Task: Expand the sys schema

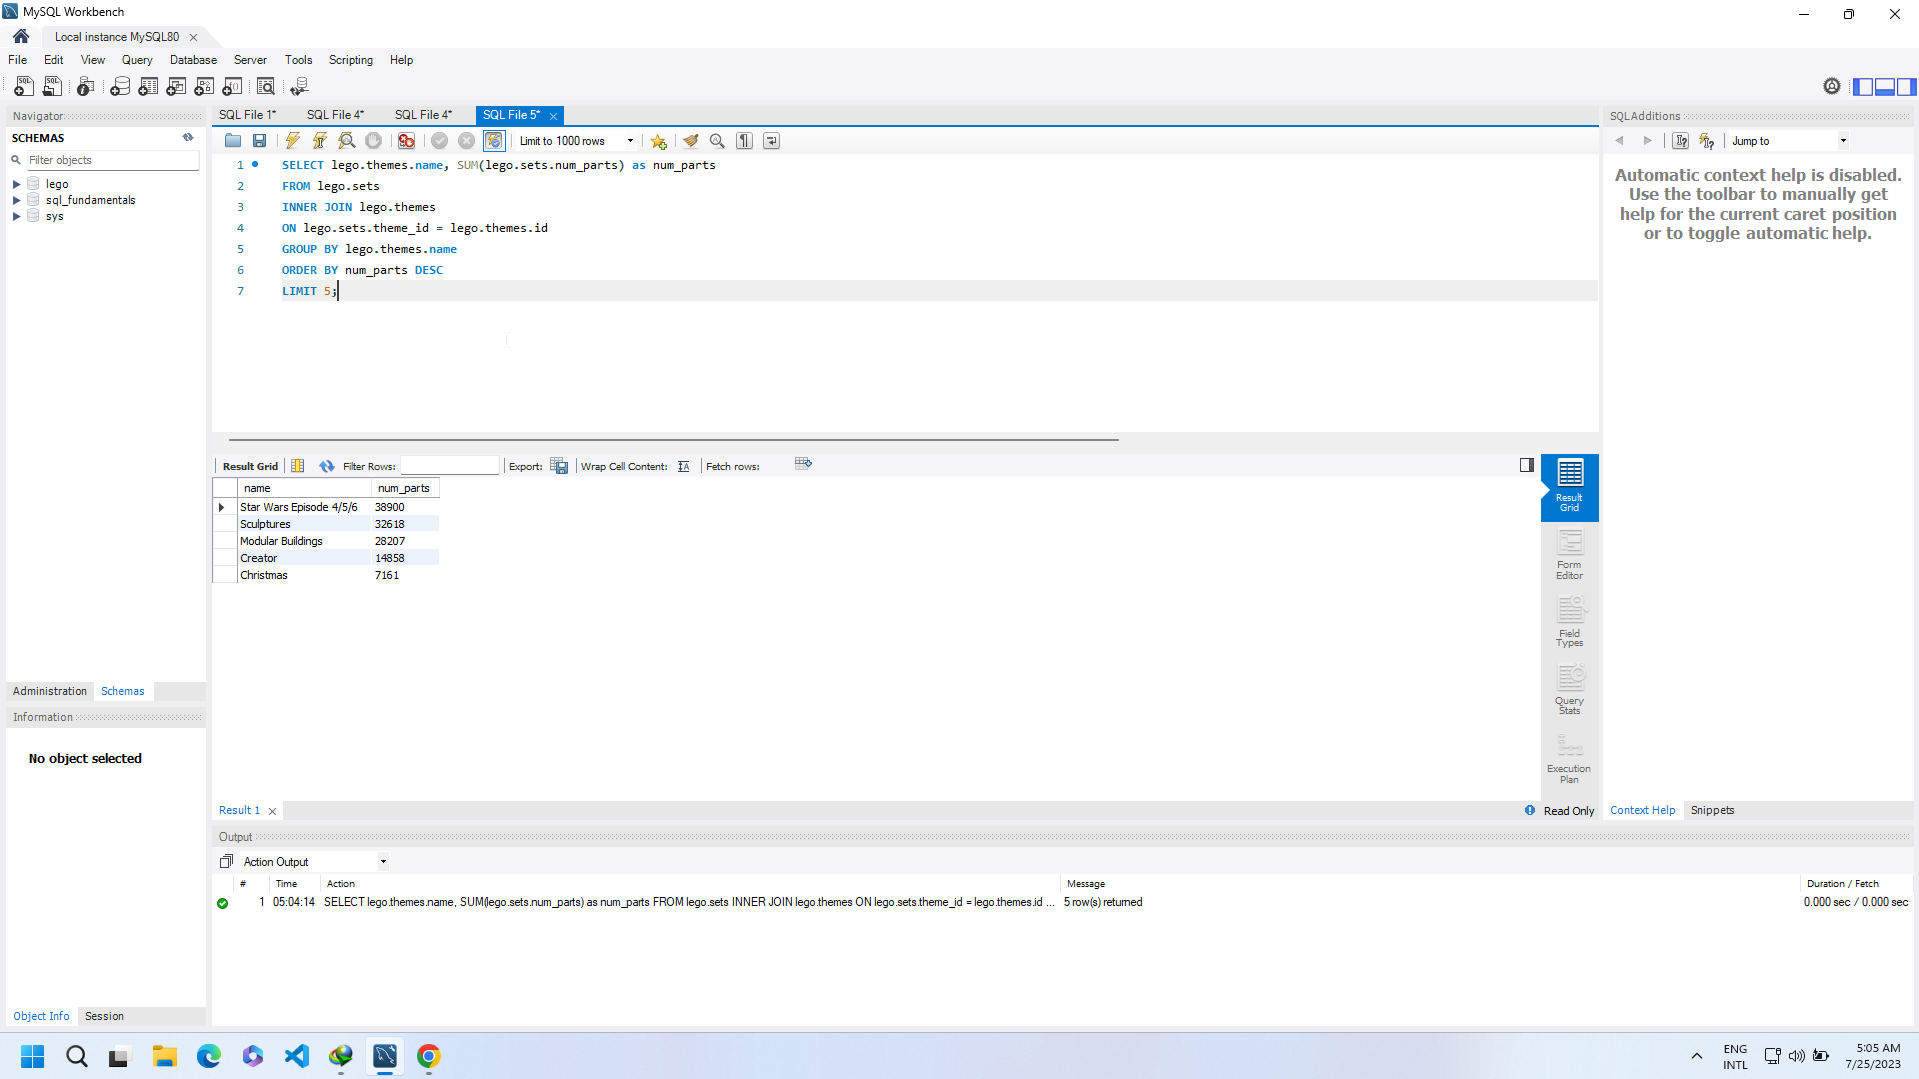Action: pos(17,216)
